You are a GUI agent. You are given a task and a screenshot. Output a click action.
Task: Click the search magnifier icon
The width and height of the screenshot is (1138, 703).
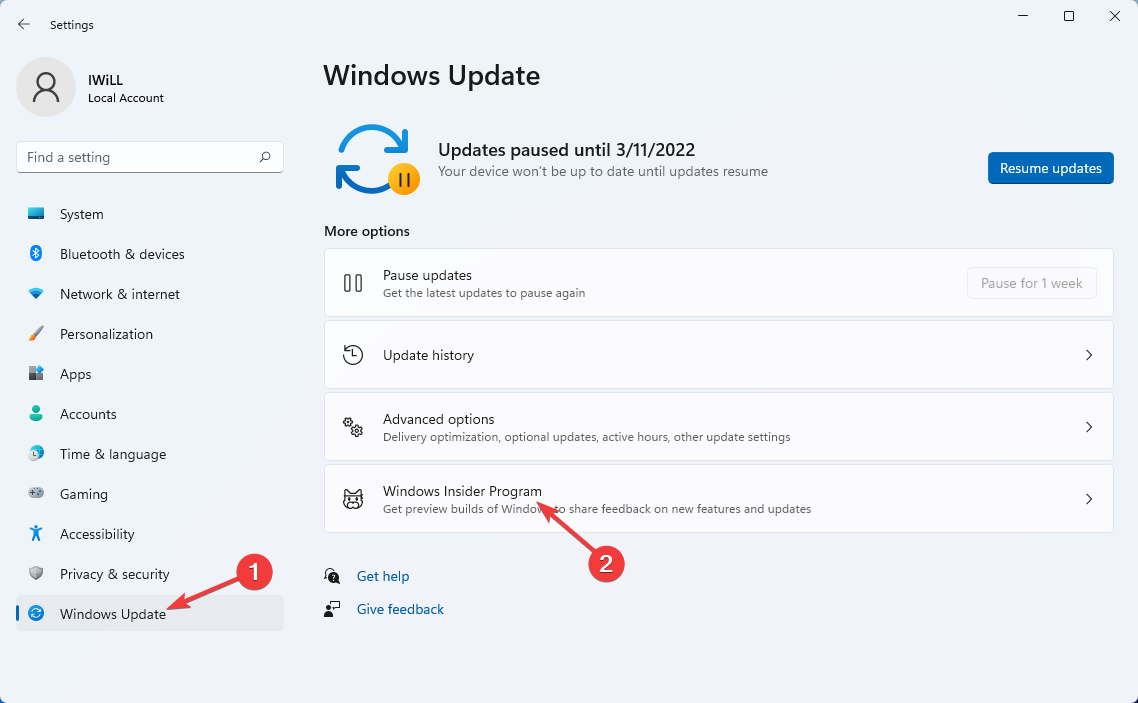coord(265,157)
